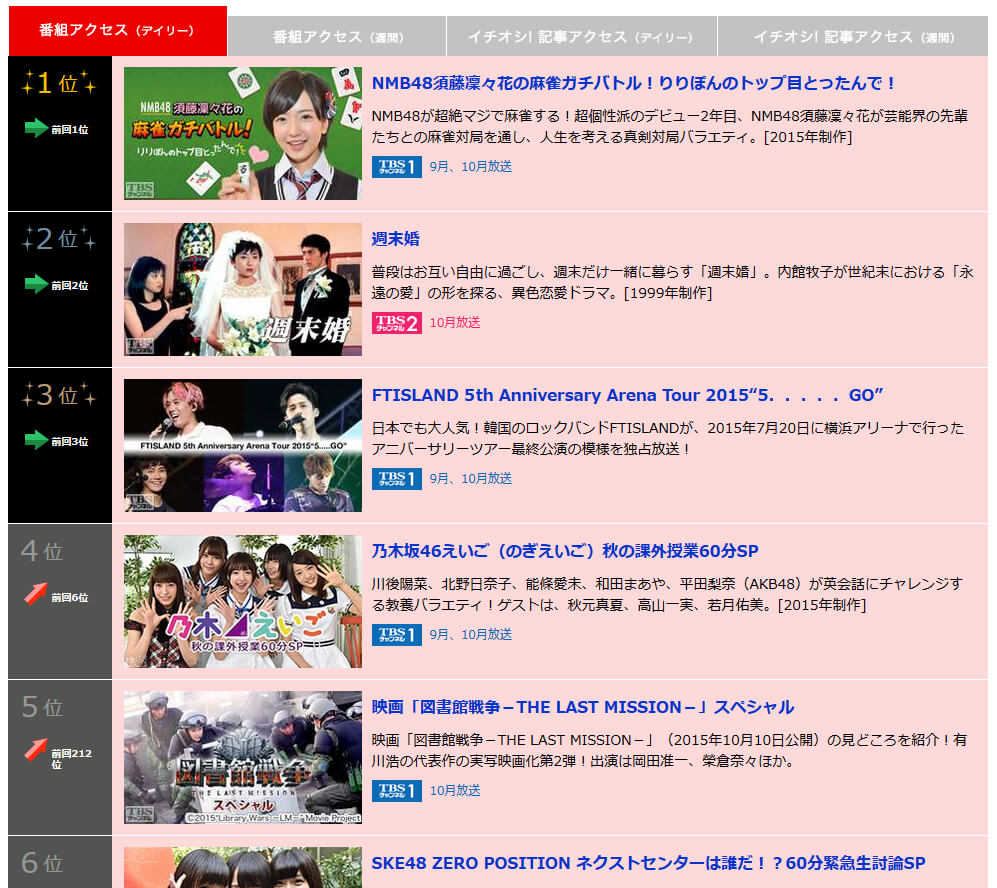Click the green arrow beside 前回3位
The image size is (997, 888).
click(x=36, y=440)
